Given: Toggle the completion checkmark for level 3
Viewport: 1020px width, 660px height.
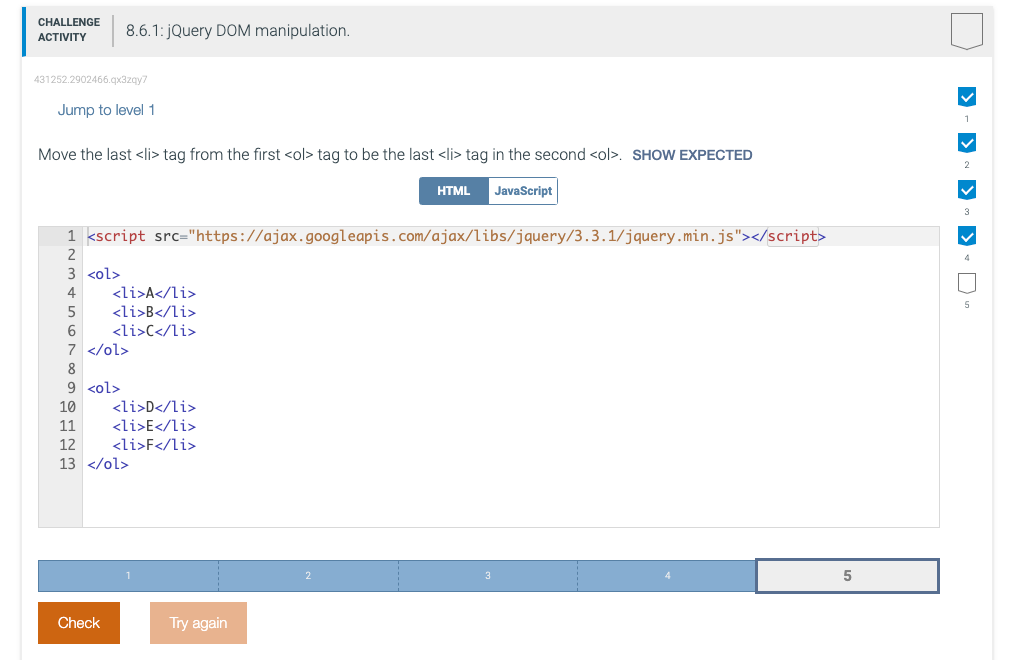Looking at the screenshot, I should (966, 190).
